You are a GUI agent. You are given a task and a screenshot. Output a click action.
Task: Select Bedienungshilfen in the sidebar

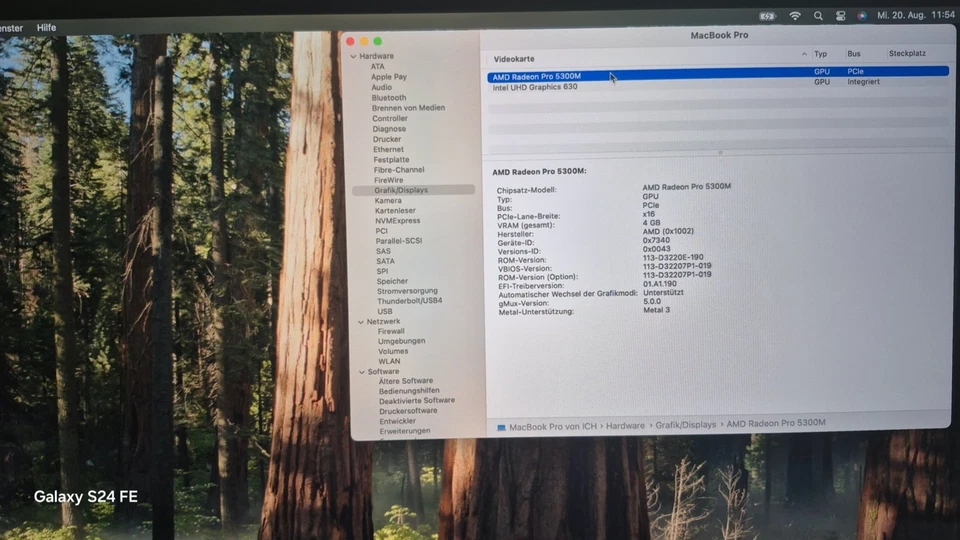[409, 391]
